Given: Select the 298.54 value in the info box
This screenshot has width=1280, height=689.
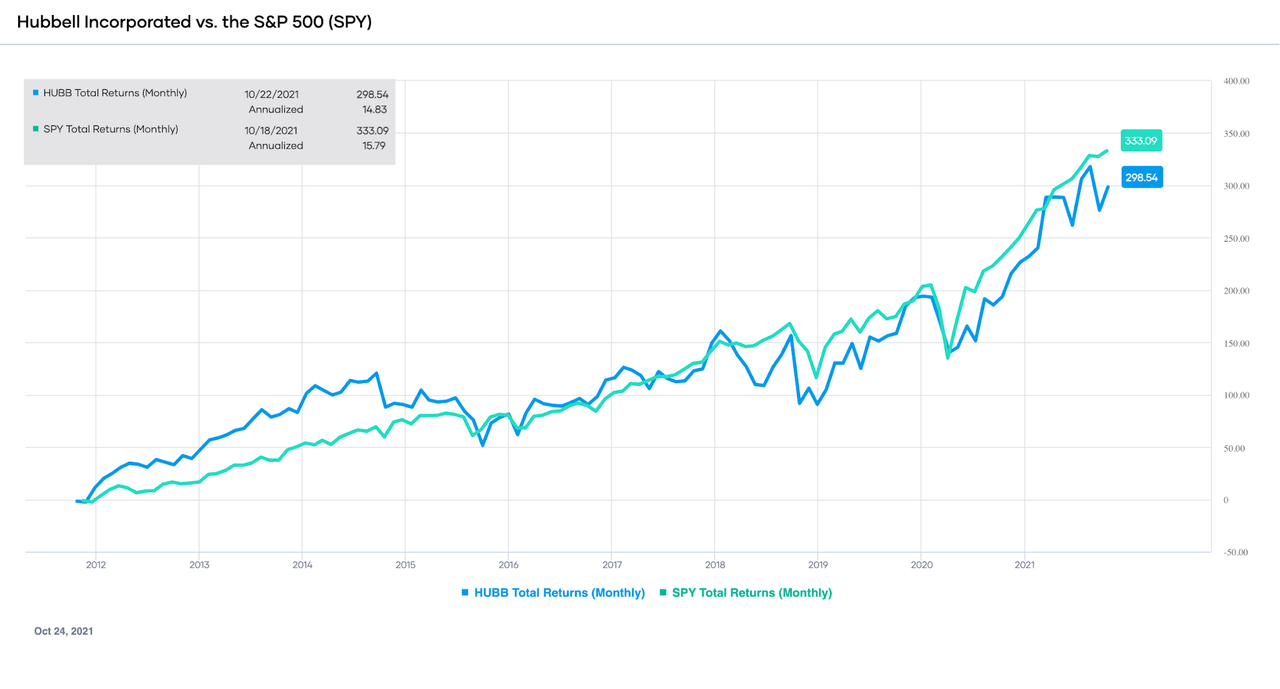Looking at the screenshot, I should [372, 94].
